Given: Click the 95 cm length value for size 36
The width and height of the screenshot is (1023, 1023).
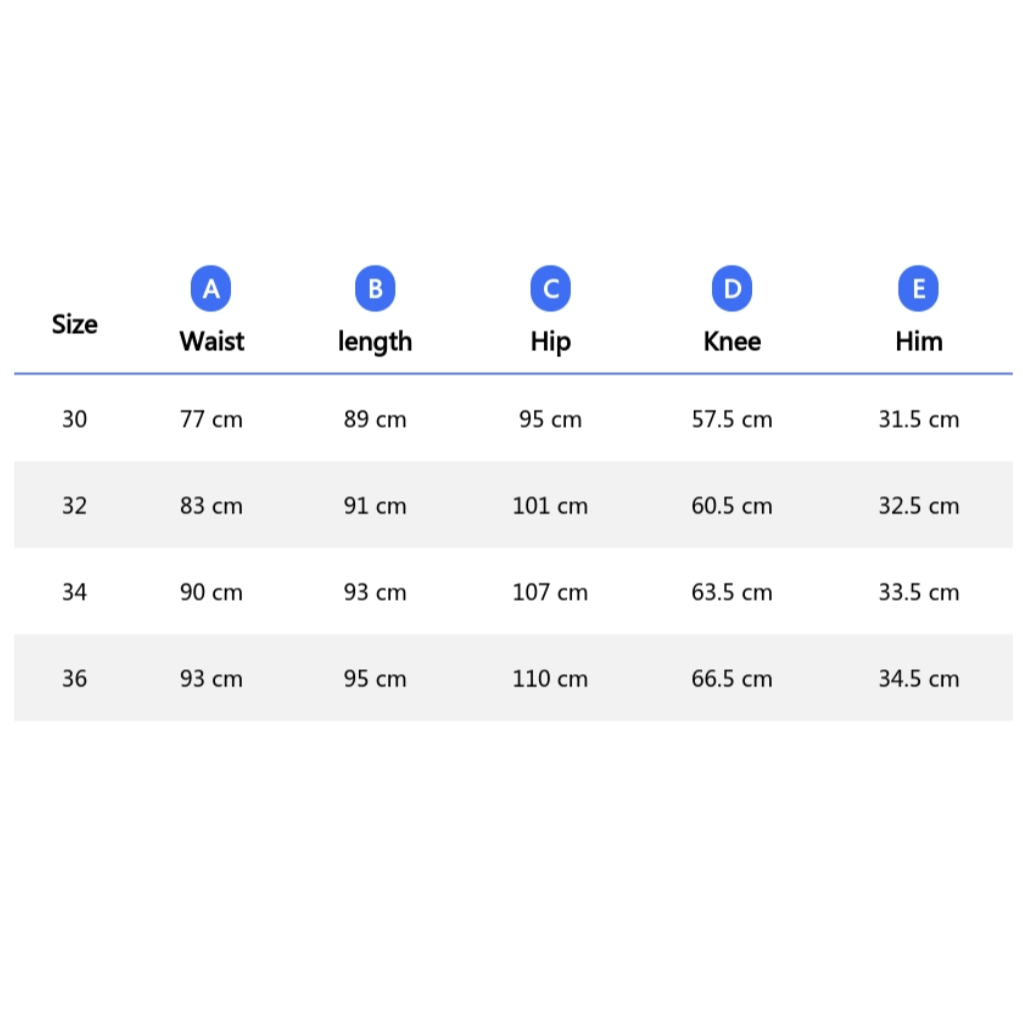Looking at the screenshot, I should 375,679.
